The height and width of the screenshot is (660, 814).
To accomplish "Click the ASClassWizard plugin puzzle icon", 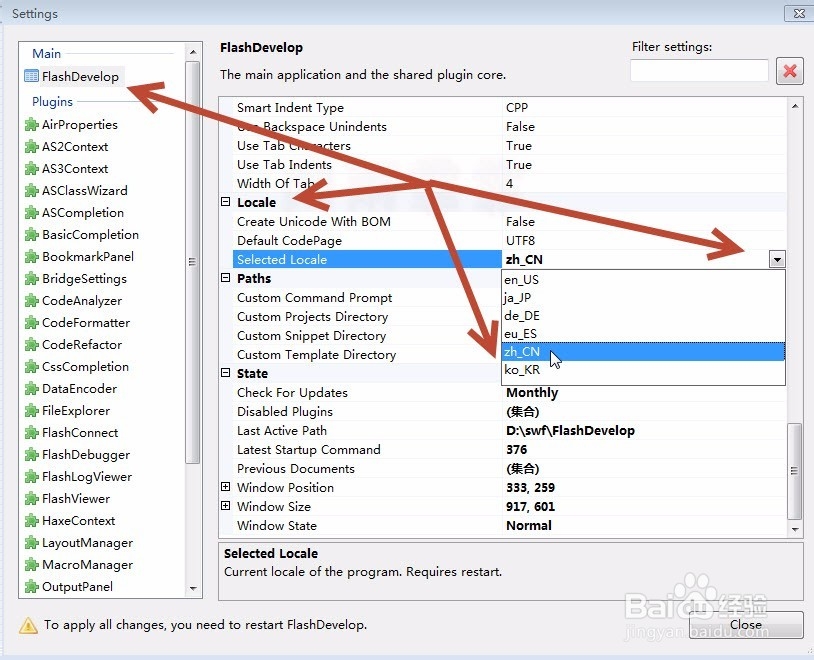I will pos(32,191).
